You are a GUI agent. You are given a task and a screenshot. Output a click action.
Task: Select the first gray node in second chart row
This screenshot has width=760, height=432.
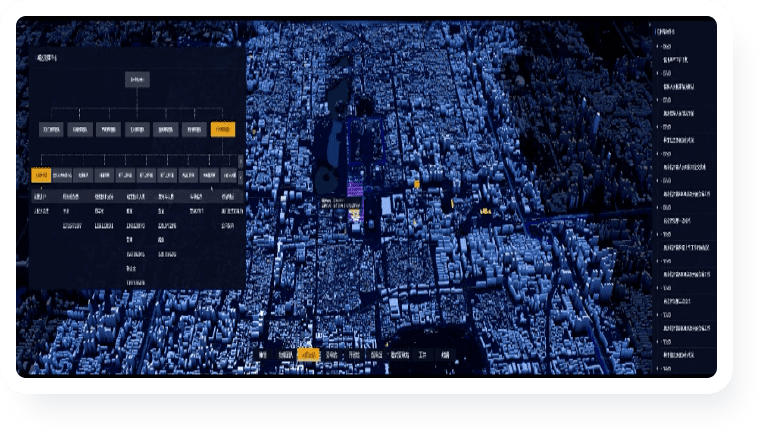click(x=51, y=129)
